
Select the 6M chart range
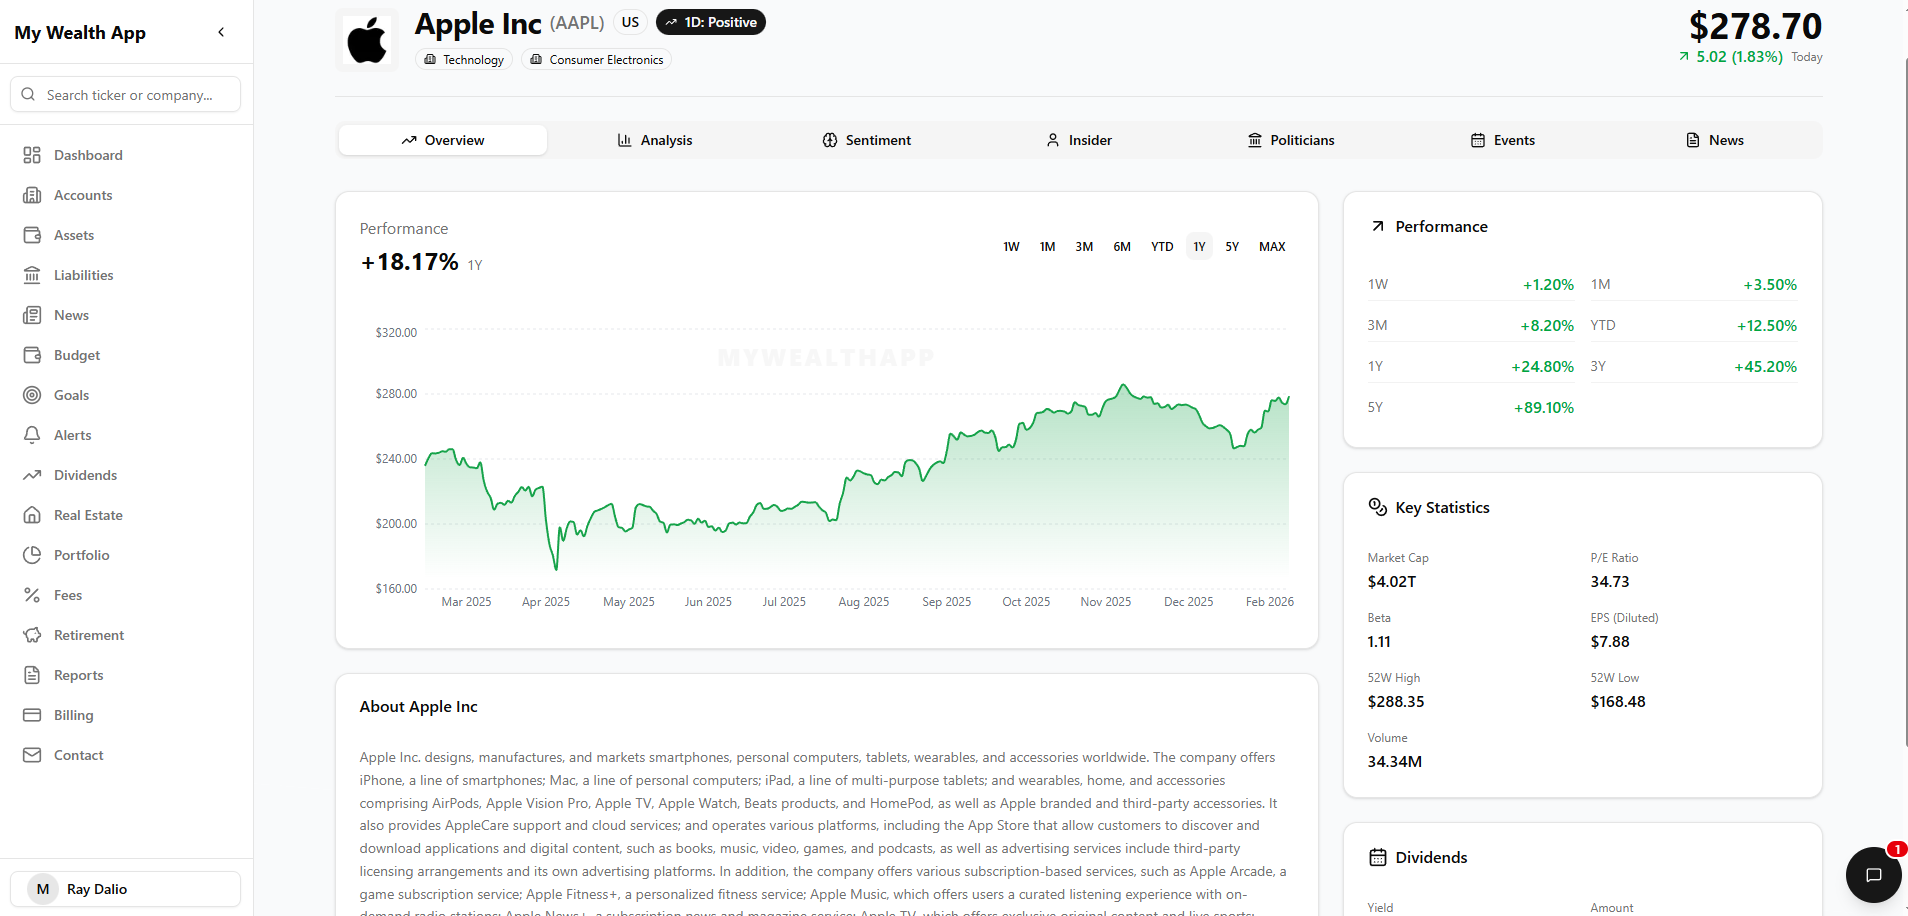pyautogui.click(x=1122, y=246)
